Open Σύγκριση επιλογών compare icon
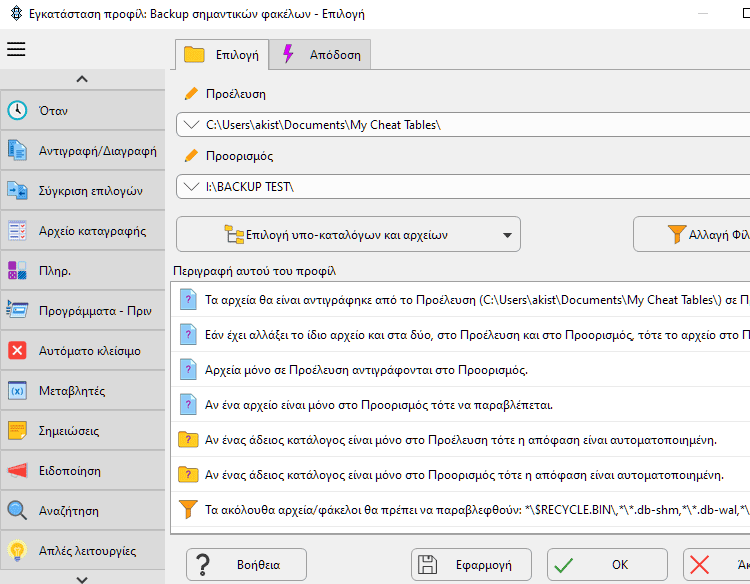750x584 pixels. pyautogui.click(x=17, y=191)
